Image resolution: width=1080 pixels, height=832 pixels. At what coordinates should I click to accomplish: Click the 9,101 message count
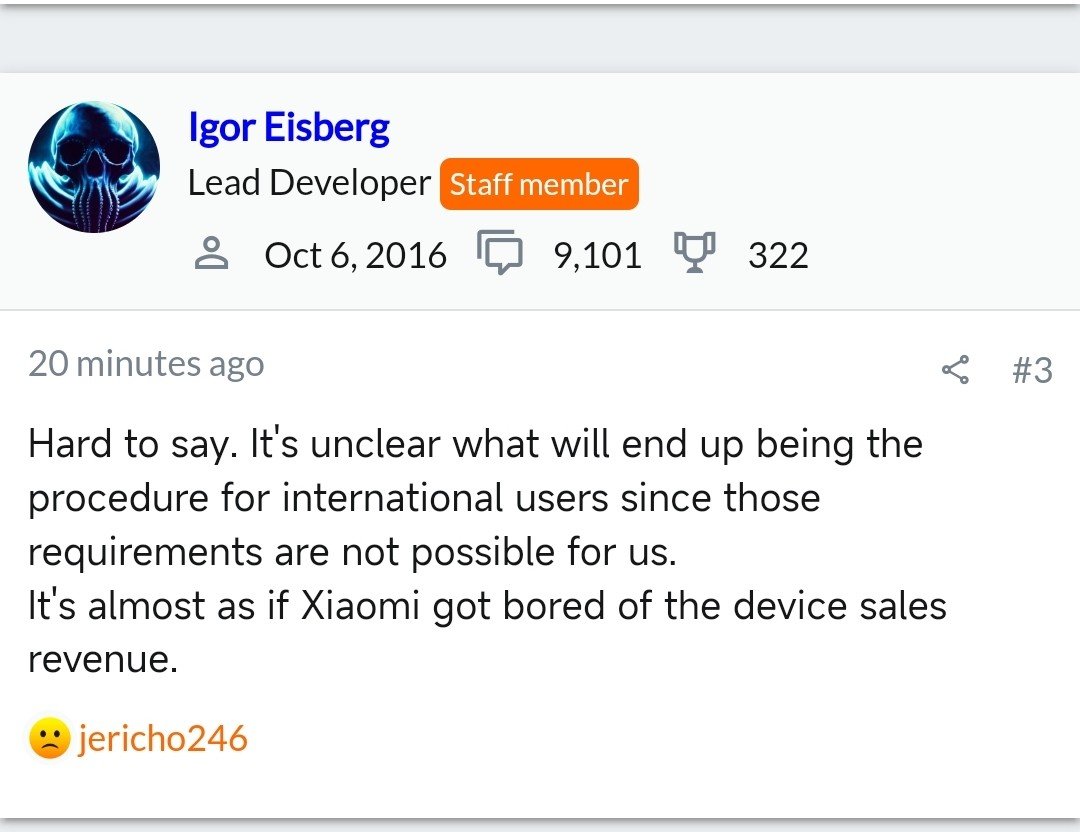pos(595,255)
